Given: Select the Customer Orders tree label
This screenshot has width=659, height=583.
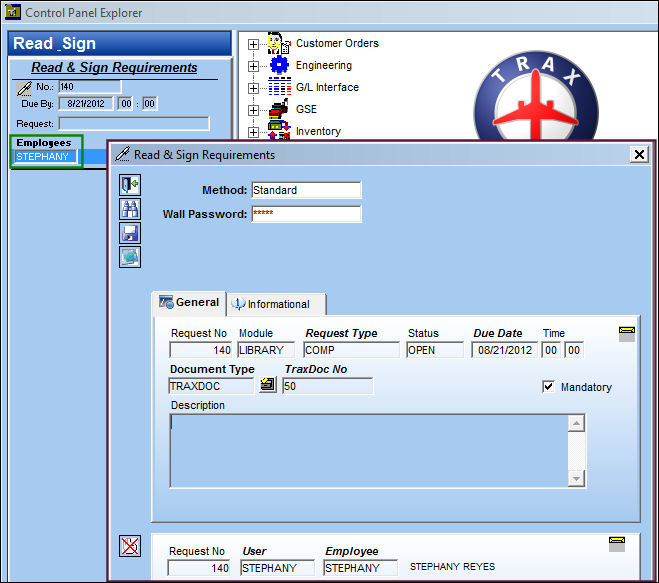Looking at the screenshot, I should [x=337, y=43].
